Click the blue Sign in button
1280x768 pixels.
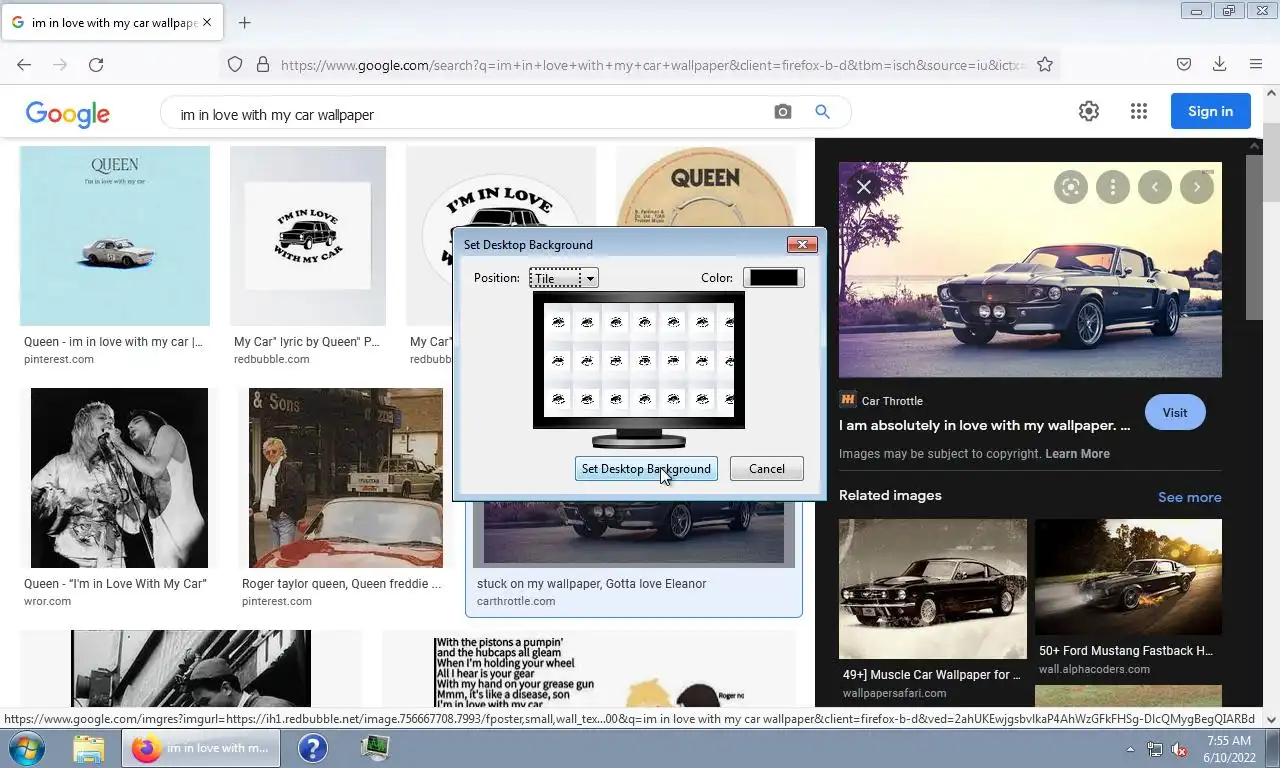(x=1210, y=111)
